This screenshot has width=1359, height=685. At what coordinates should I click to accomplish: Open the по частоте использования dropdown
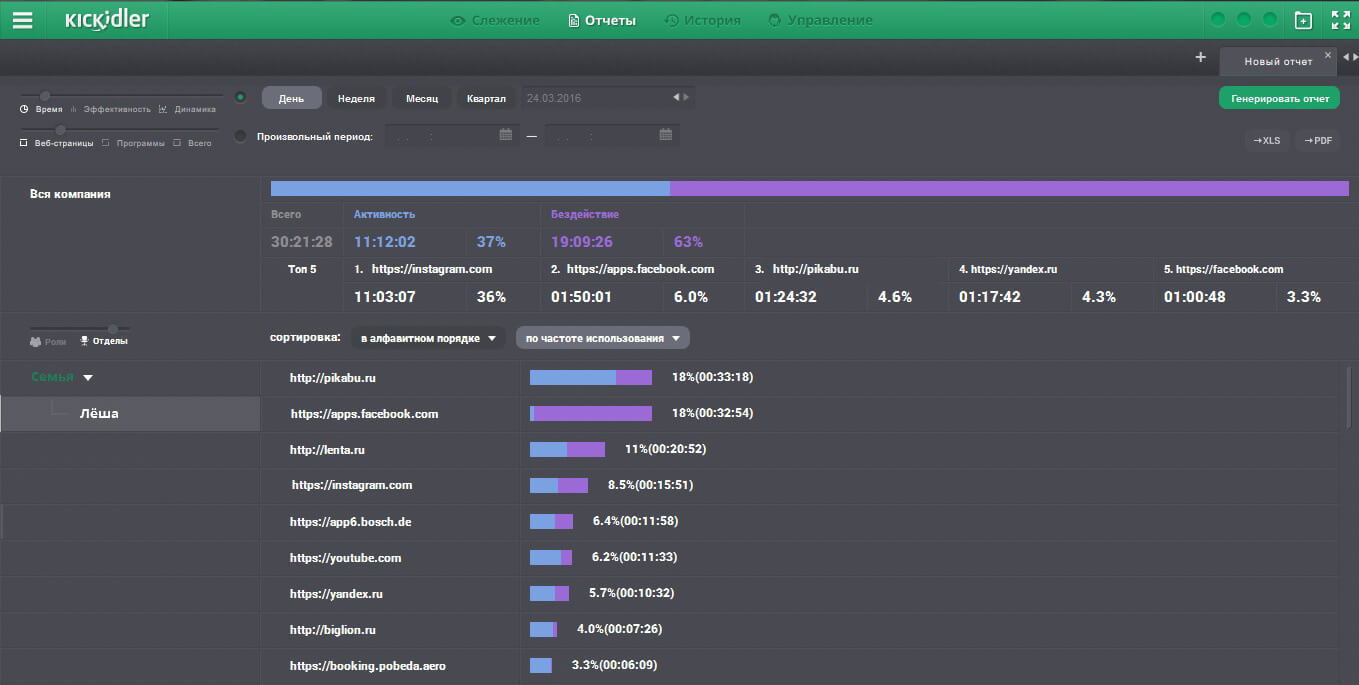coord(602,338)
